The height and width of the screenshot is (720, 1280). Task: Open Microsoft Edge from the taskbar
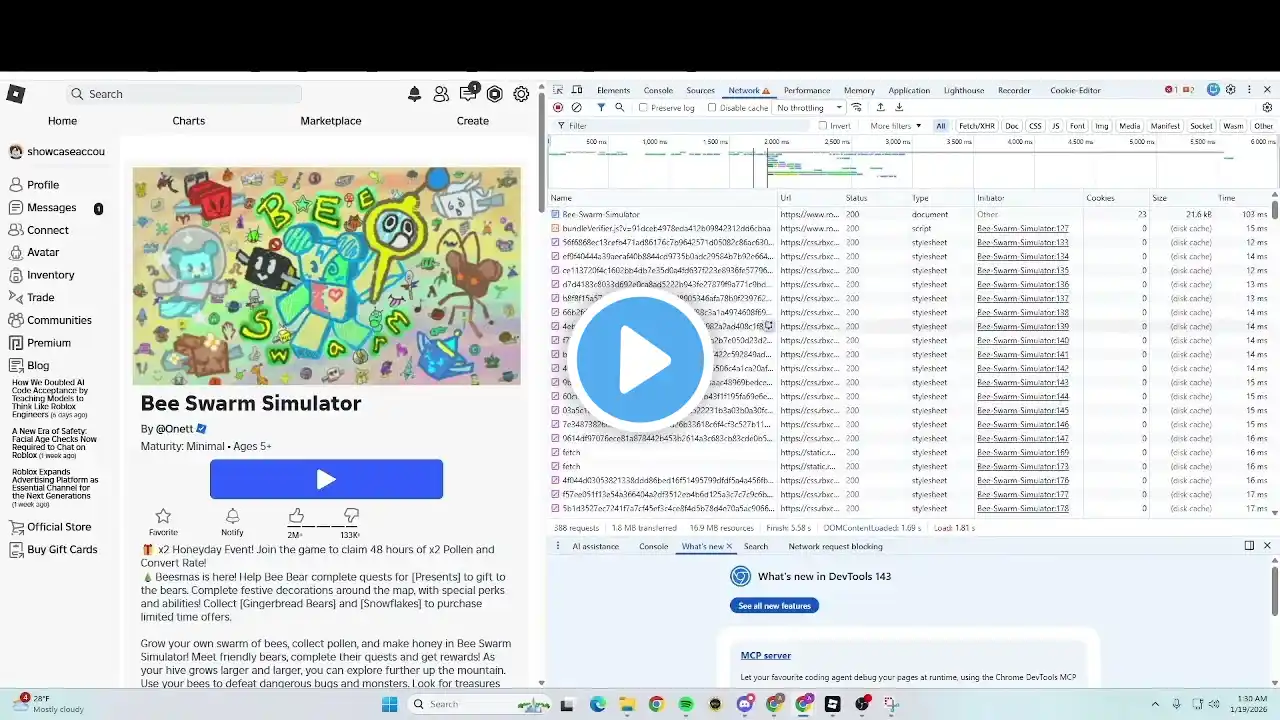(x=598, y=704)
